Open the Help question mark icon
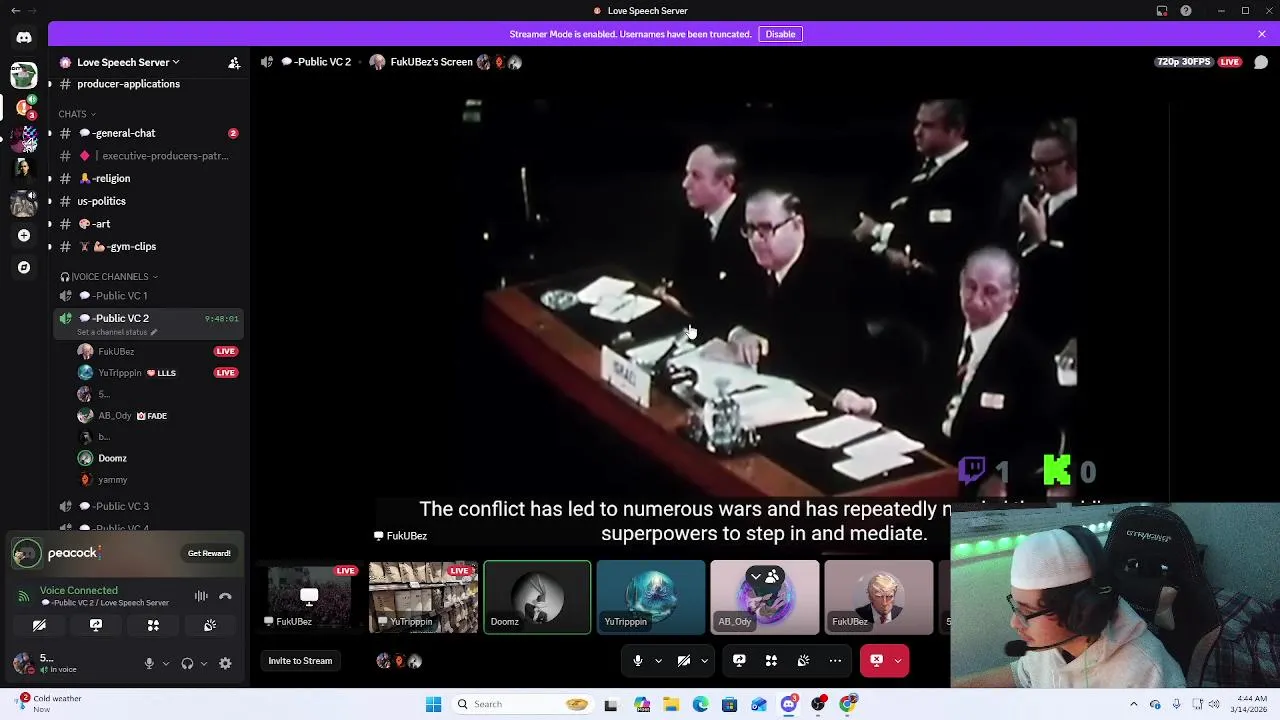The height and width of the screenshot is (720, 1280). coord(1186,11)
